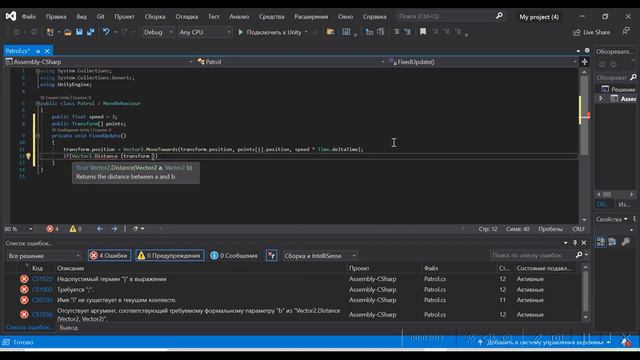This screenshot has height=360, width=640.
Task: Click the categorized view icon in the Properties panel
Action: 600,242
